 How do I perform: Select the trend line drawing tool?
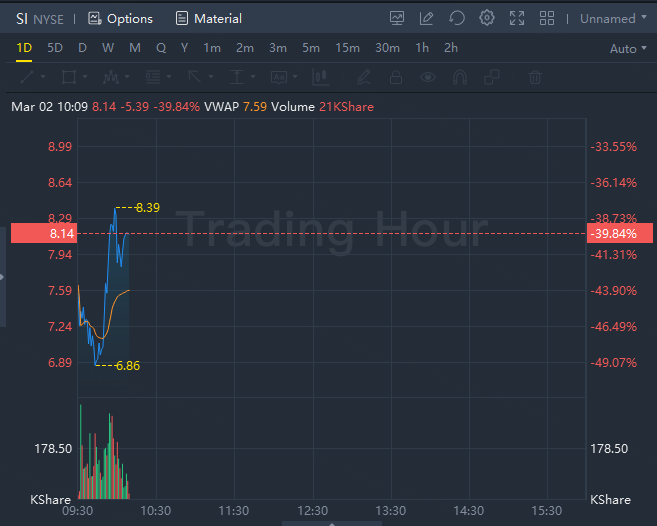click(x=27, y=77)
